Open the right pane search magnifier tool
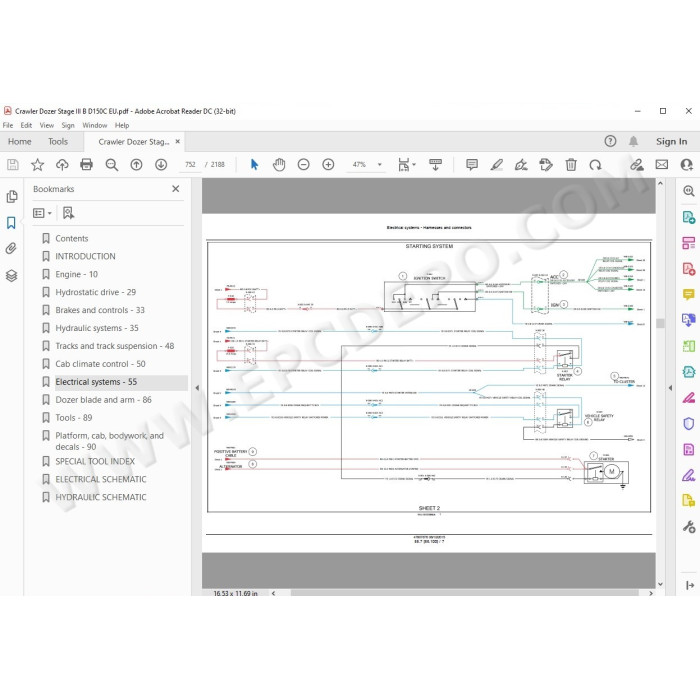The height and width of the screenshot is (700, 700). 689,192
